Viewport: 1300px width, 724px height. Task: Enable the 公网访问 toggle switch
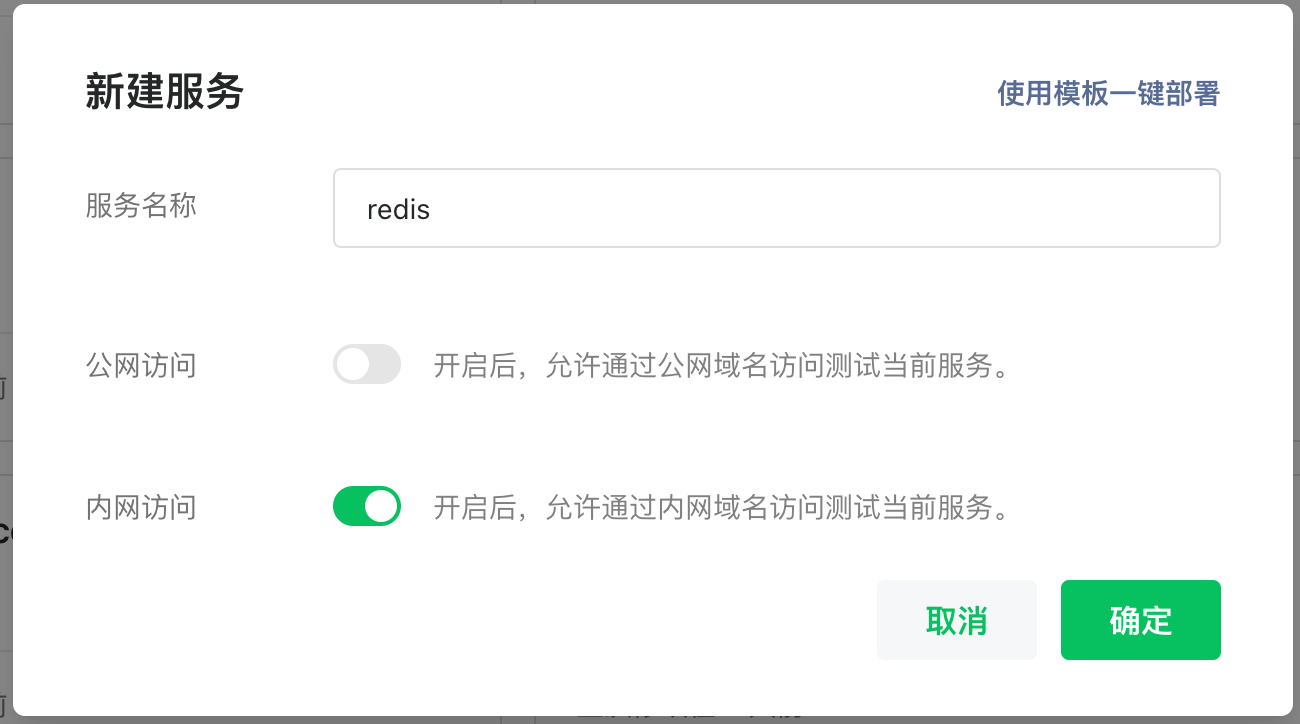pos(367,365)
